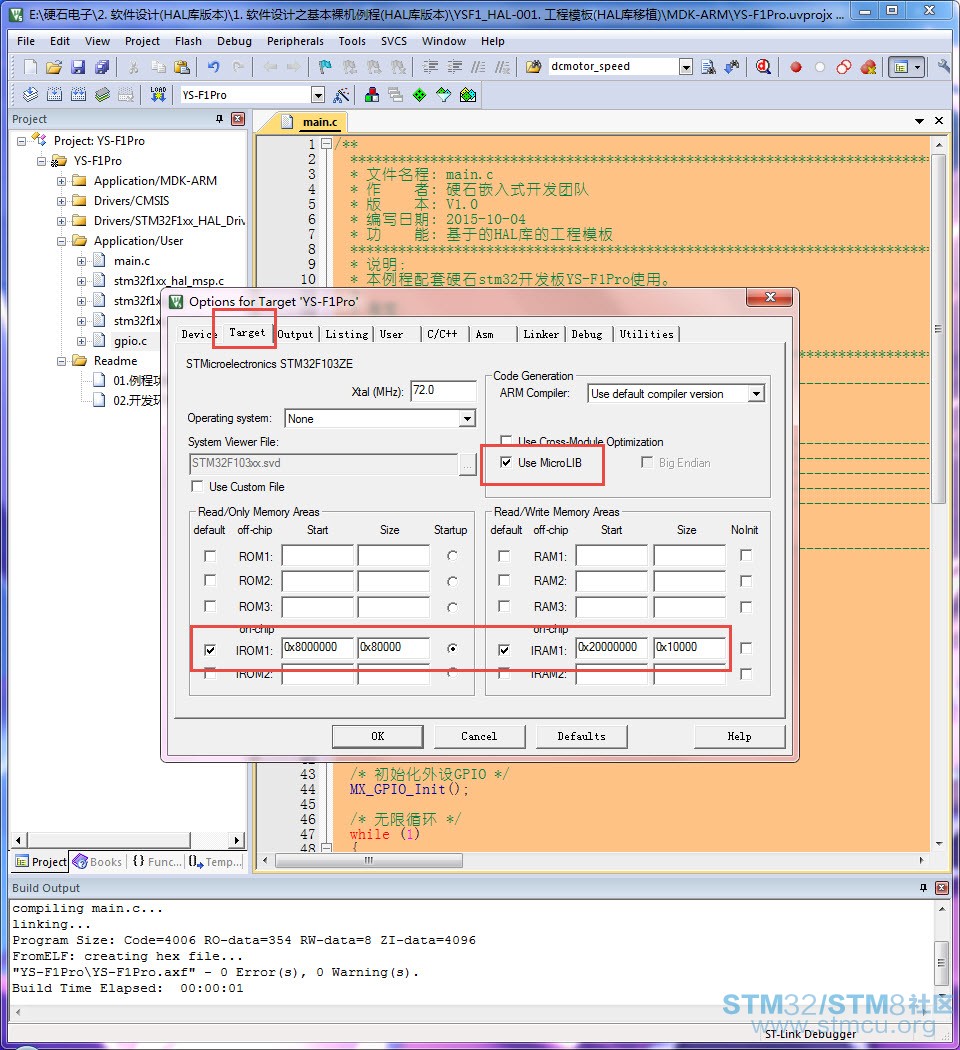
Task: Open the dcmotor_speed search dropdown arrow
Action: [x=686, y=66]
